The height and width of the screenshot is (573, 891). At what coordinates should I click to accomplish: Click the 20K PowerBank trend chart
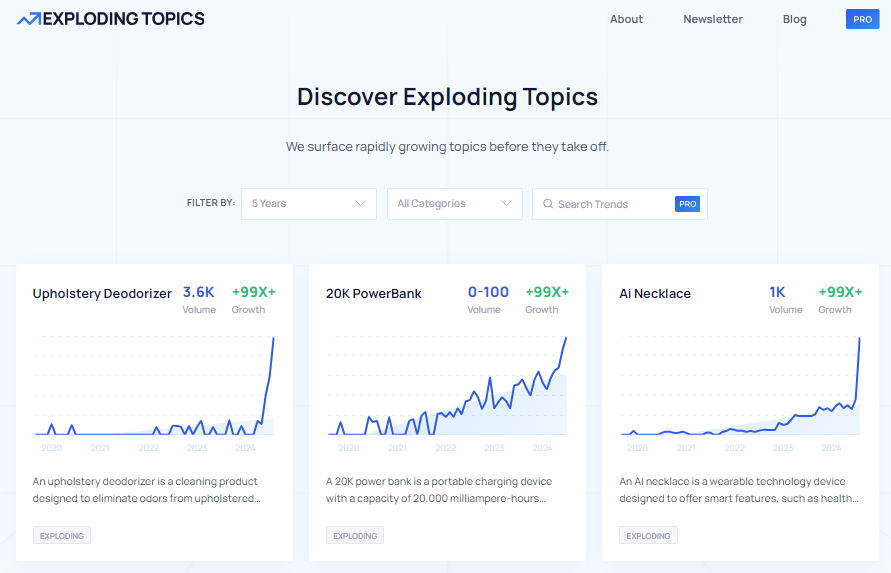point(447,387)
